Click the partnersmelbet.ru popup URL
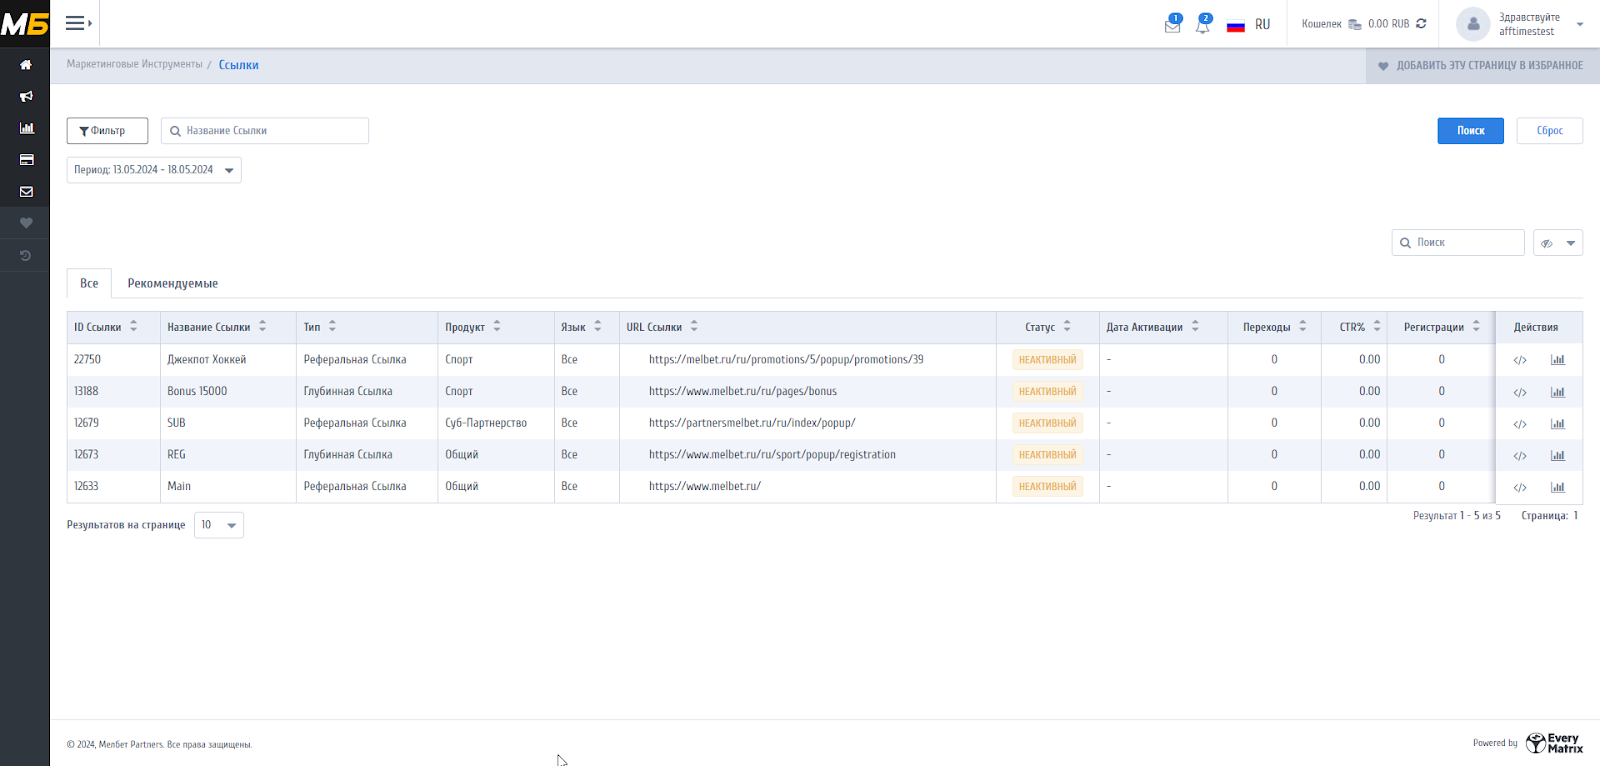The height and width of the screenshot is (766, 1600). [752, 423]
